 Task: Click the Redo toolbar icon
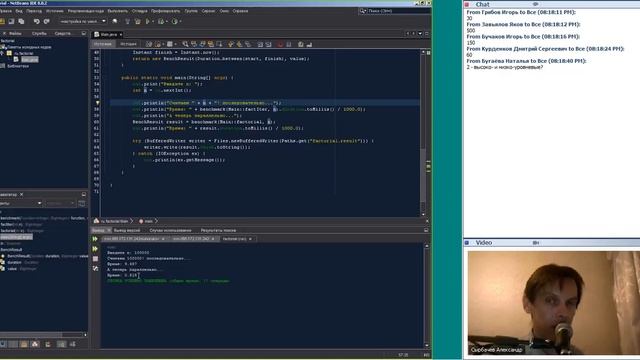tap(47, 21)
